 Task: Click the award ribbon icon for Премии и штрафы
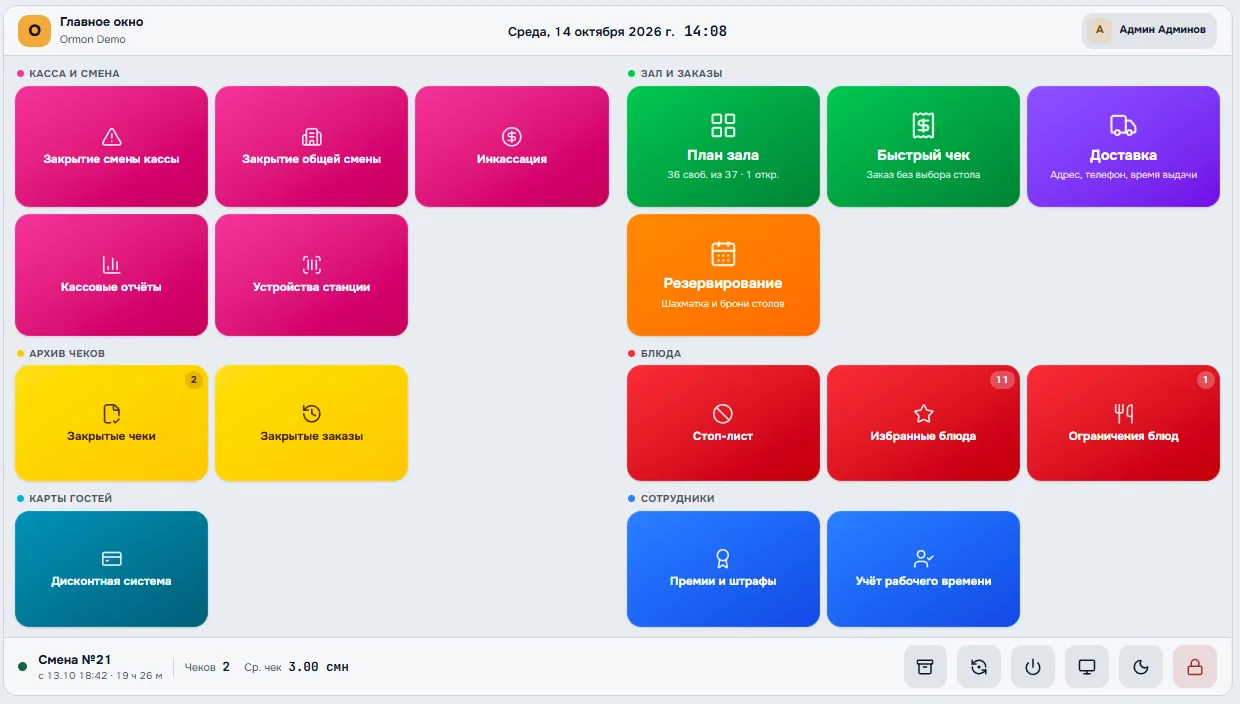723,559
